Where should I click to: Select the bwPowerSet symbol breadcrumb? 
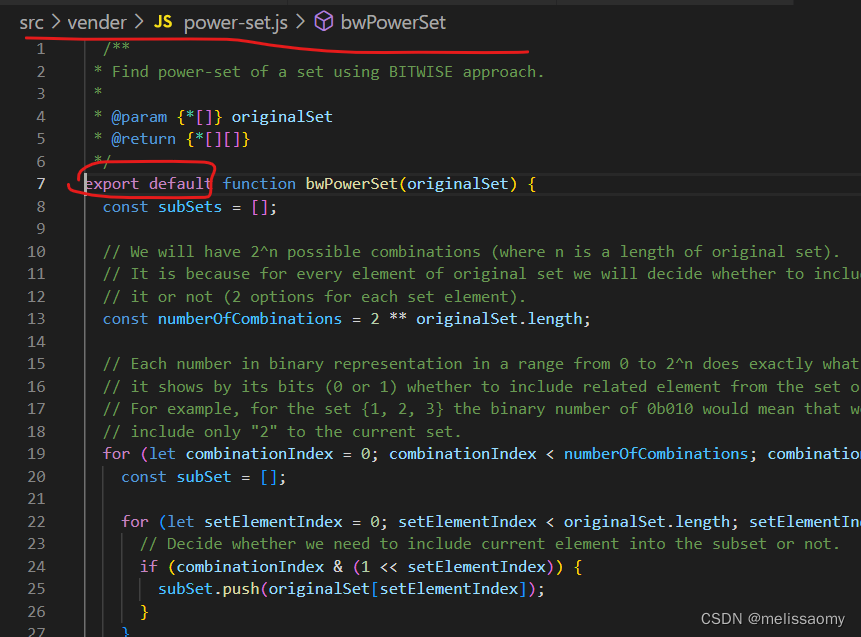(393, 23)
